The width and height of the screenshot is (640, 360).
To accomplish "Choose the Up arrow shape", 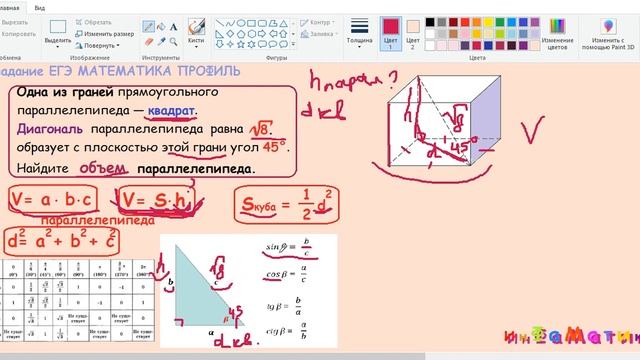I will tap(283, 34).
